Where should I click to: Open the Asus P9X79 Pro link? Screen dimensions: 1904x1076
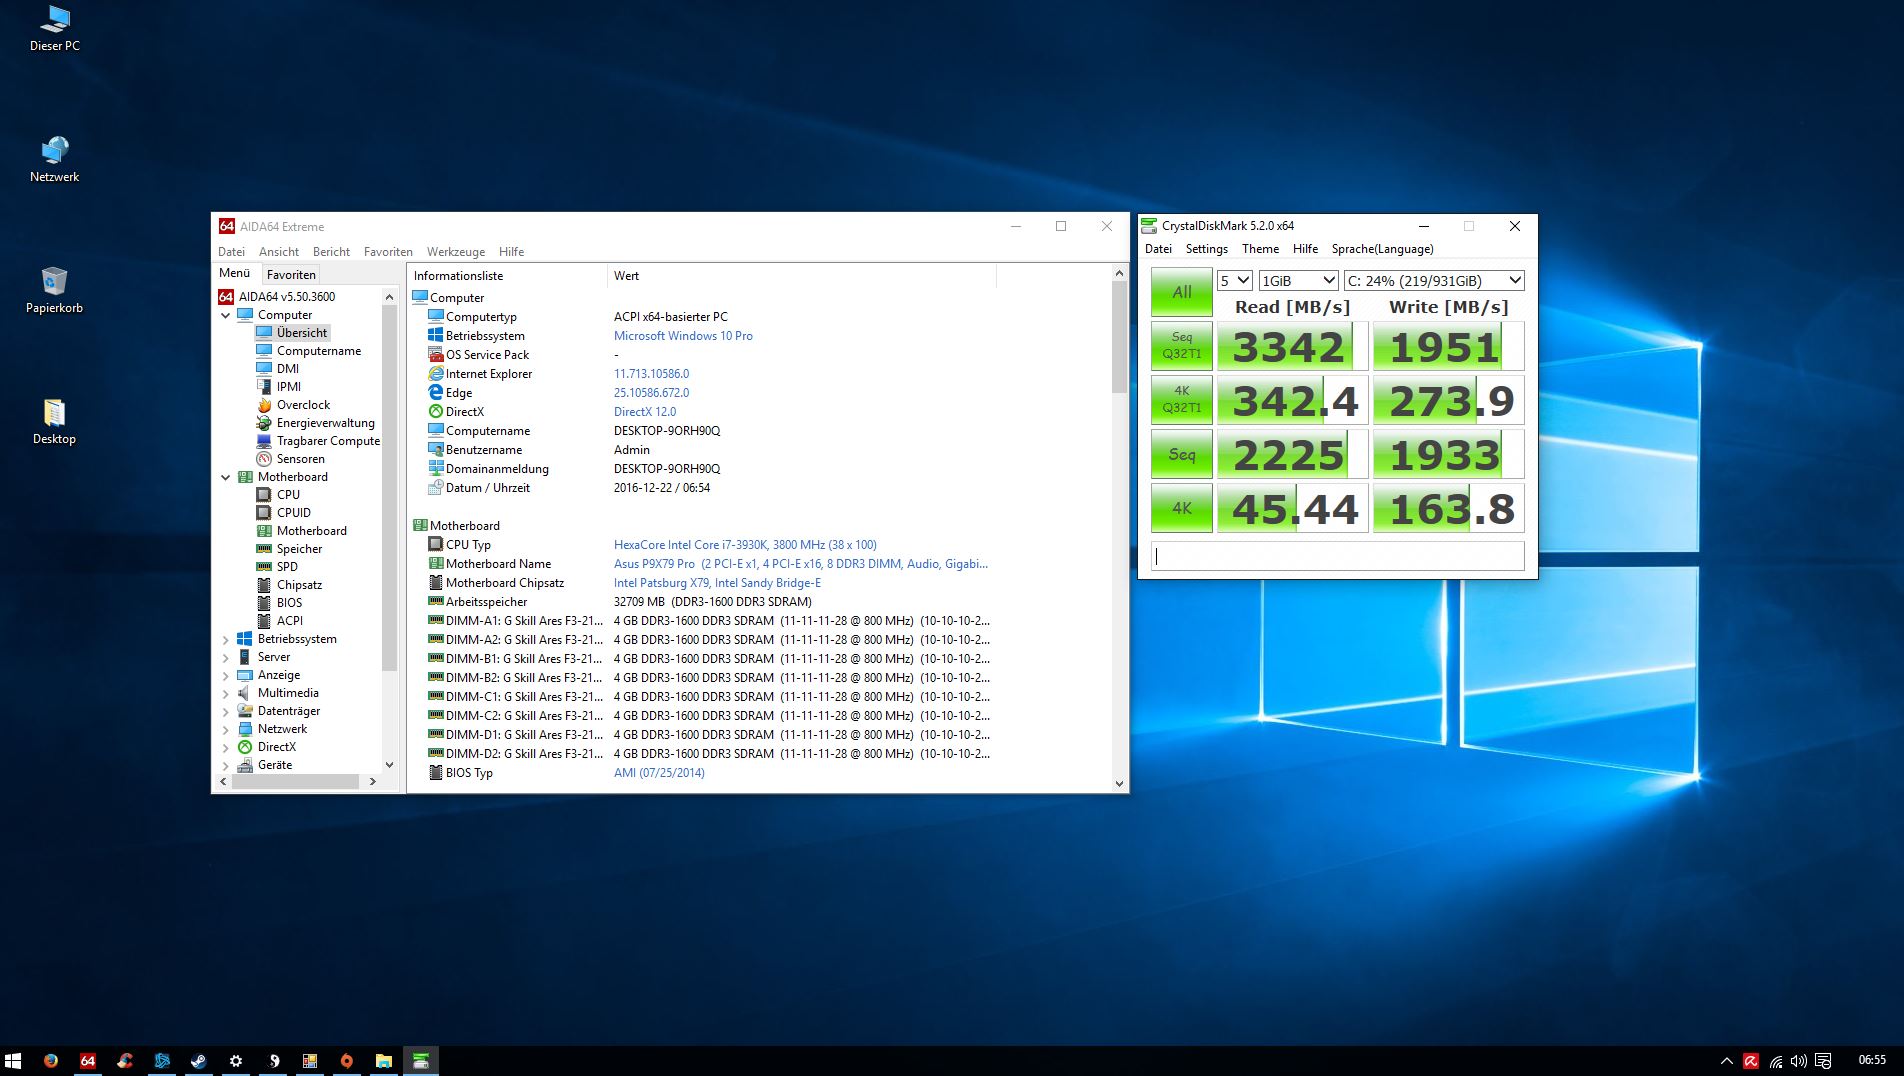801,564
